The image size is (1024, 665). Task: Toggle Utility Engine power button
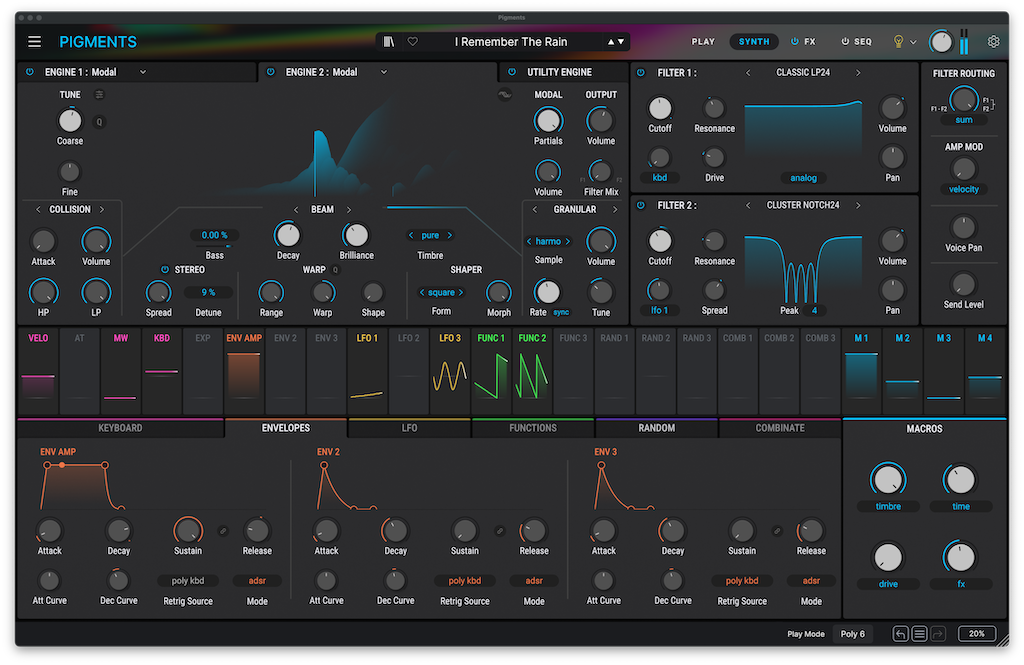512,72
